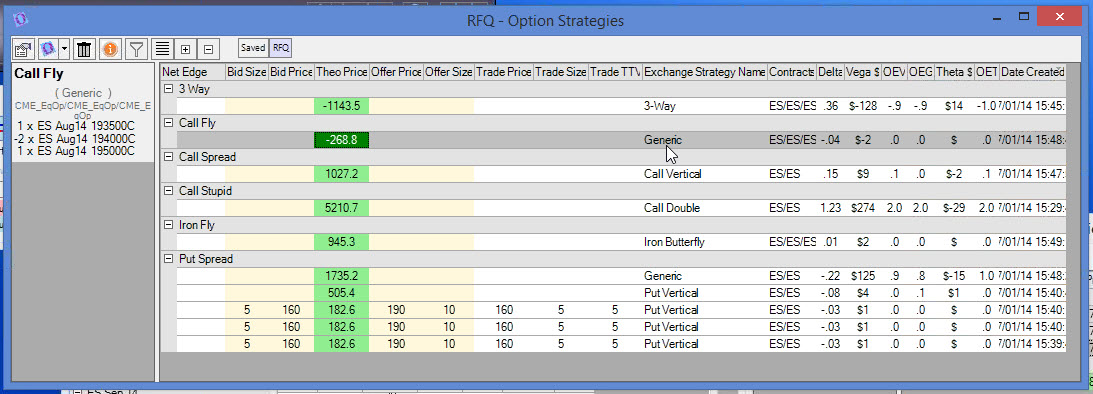Viewport: 1093px width, 394px height.
Task: Maximize the RFQ Option Strategies window
Action: pos(1024,17)
